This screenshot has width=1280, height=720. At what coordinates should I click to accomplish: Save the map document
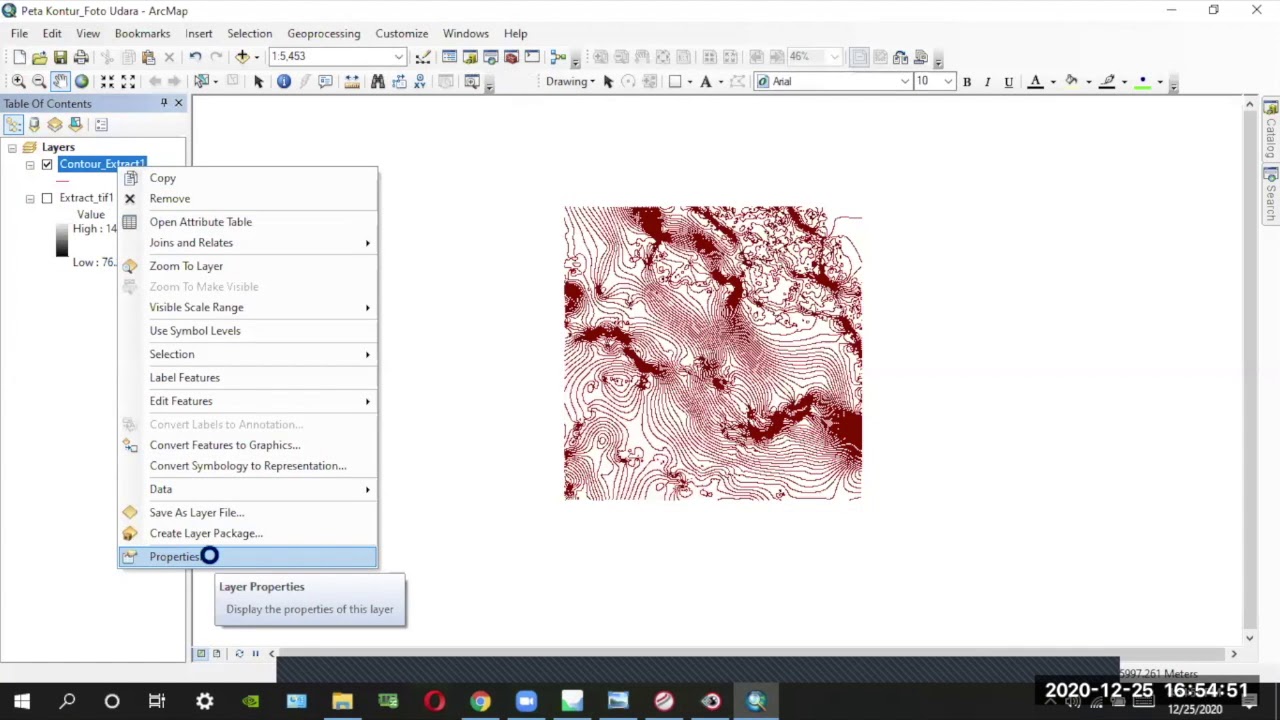tap(60, 57)
